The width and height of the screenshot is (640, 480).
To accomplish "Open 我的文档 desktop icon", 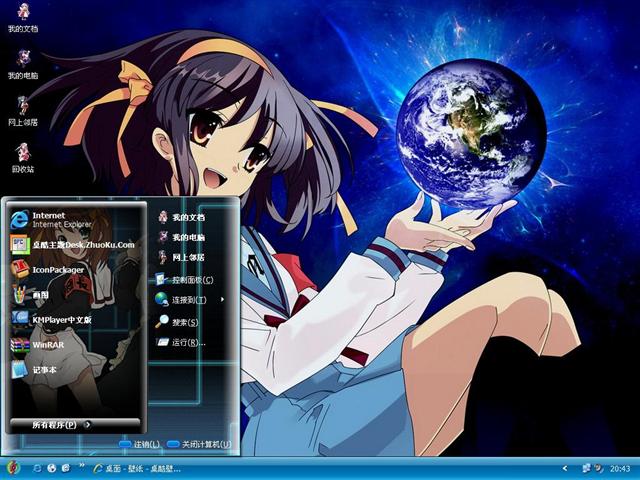I will pos(23,18).
